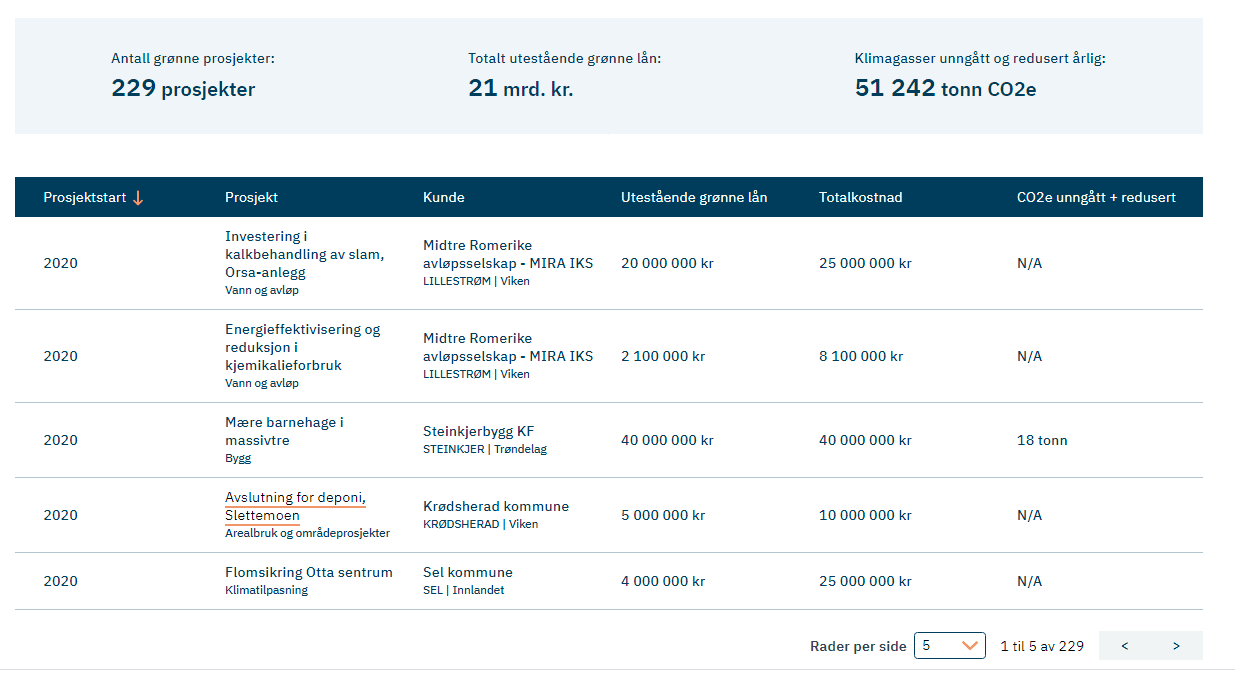Open Mære barnehage i massivtre project
This screenshot has height=674, width=1235.
pos(284,431)
